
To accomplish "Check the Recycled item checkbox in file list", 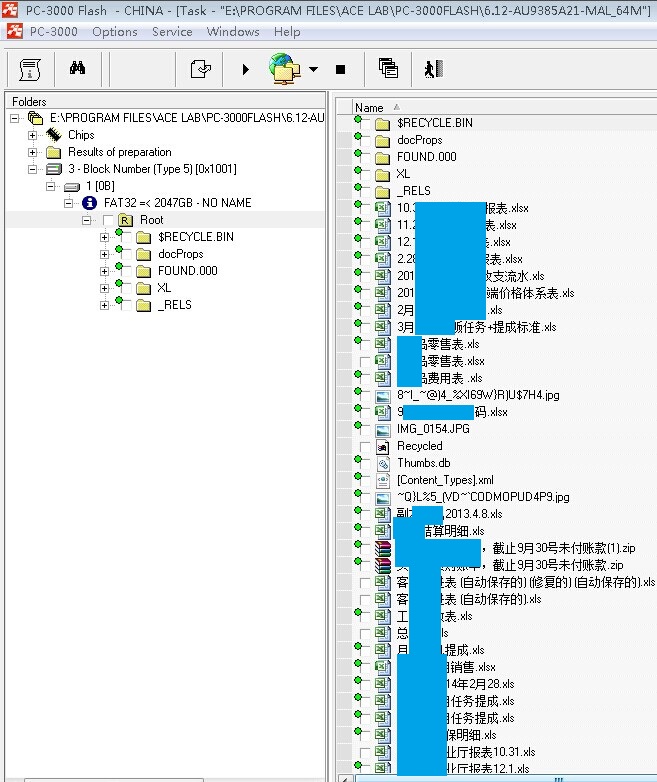I will [x=365, y=446].
